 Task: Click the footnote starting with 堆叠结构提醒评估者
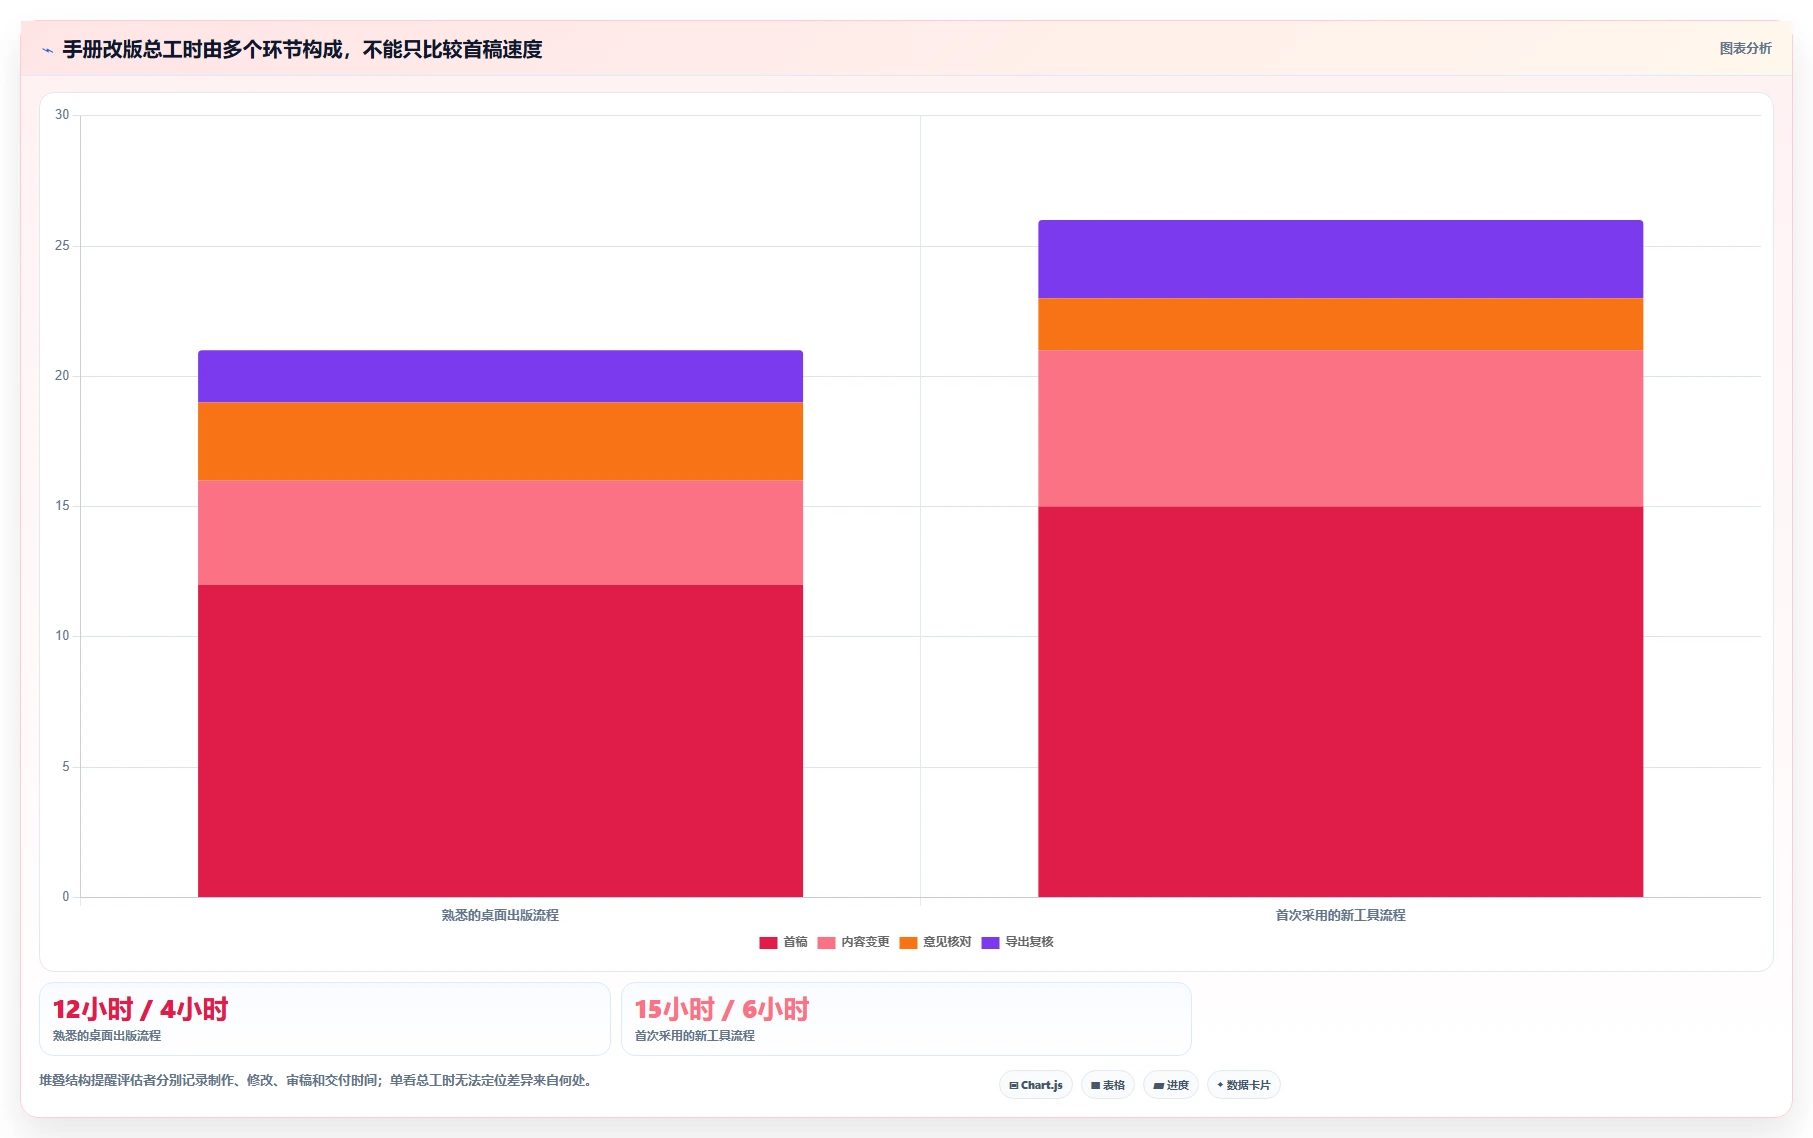pos(317,1080)
